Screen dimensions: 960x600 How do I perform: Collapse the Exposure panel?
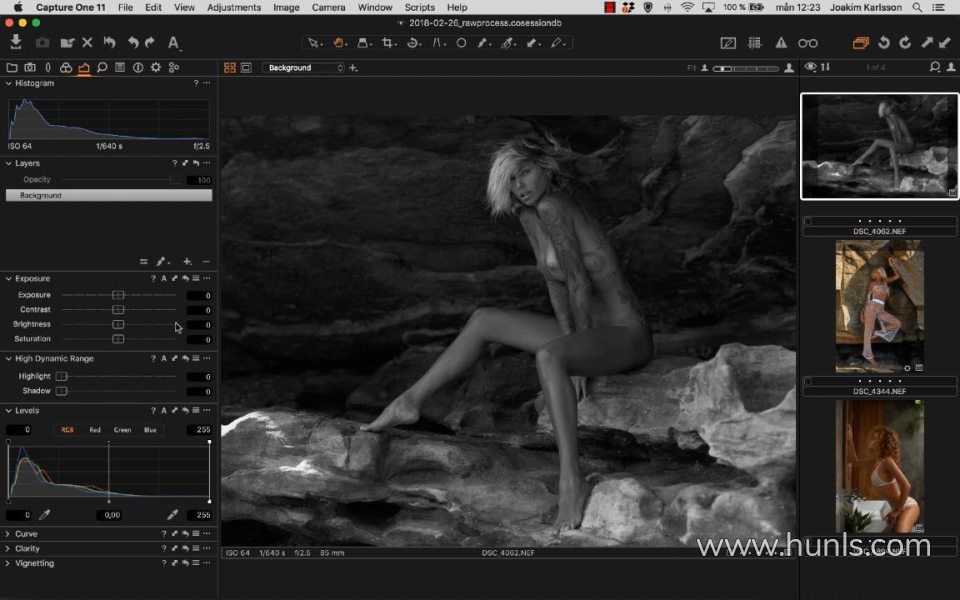point(9,279)
